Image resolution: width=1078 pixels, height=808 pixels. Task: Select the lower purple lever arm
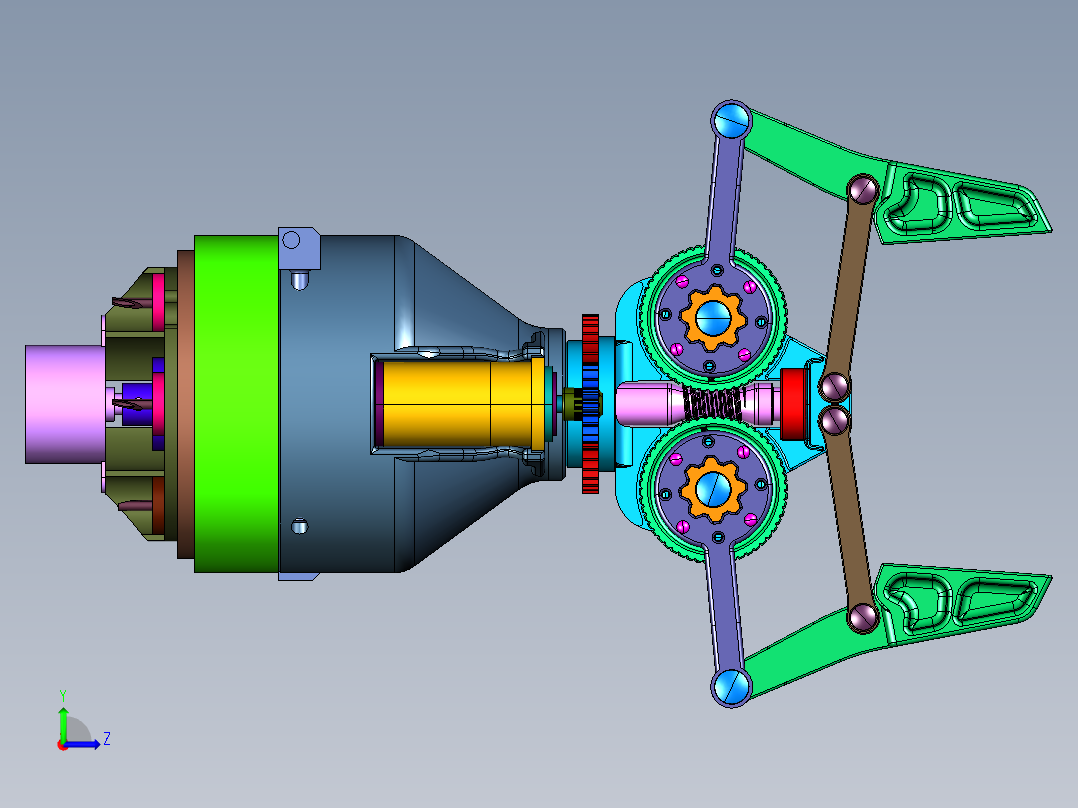click(725, 609)
